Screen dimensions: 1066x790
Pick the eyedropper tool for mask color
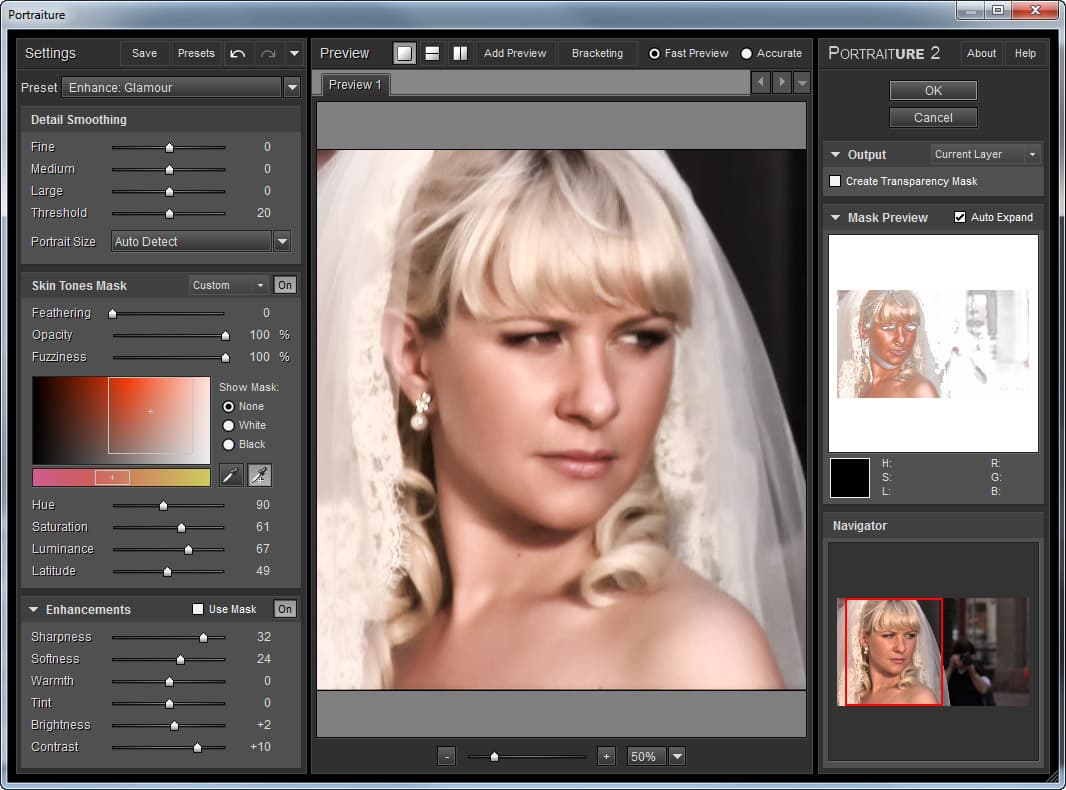tap(231, 475)
